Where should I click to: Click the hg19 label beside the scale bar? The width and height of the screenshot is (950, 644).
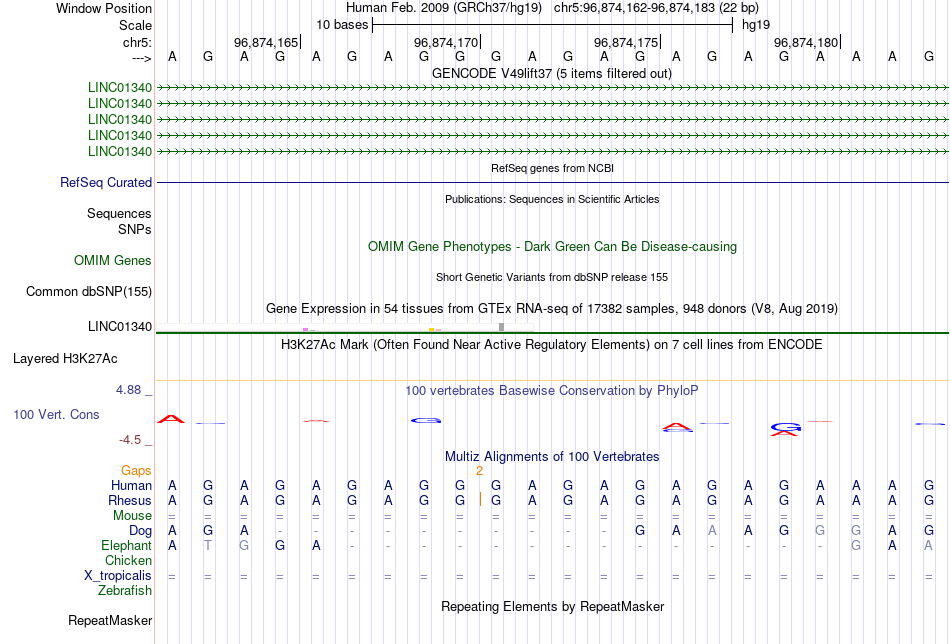[x=756, y=25]
